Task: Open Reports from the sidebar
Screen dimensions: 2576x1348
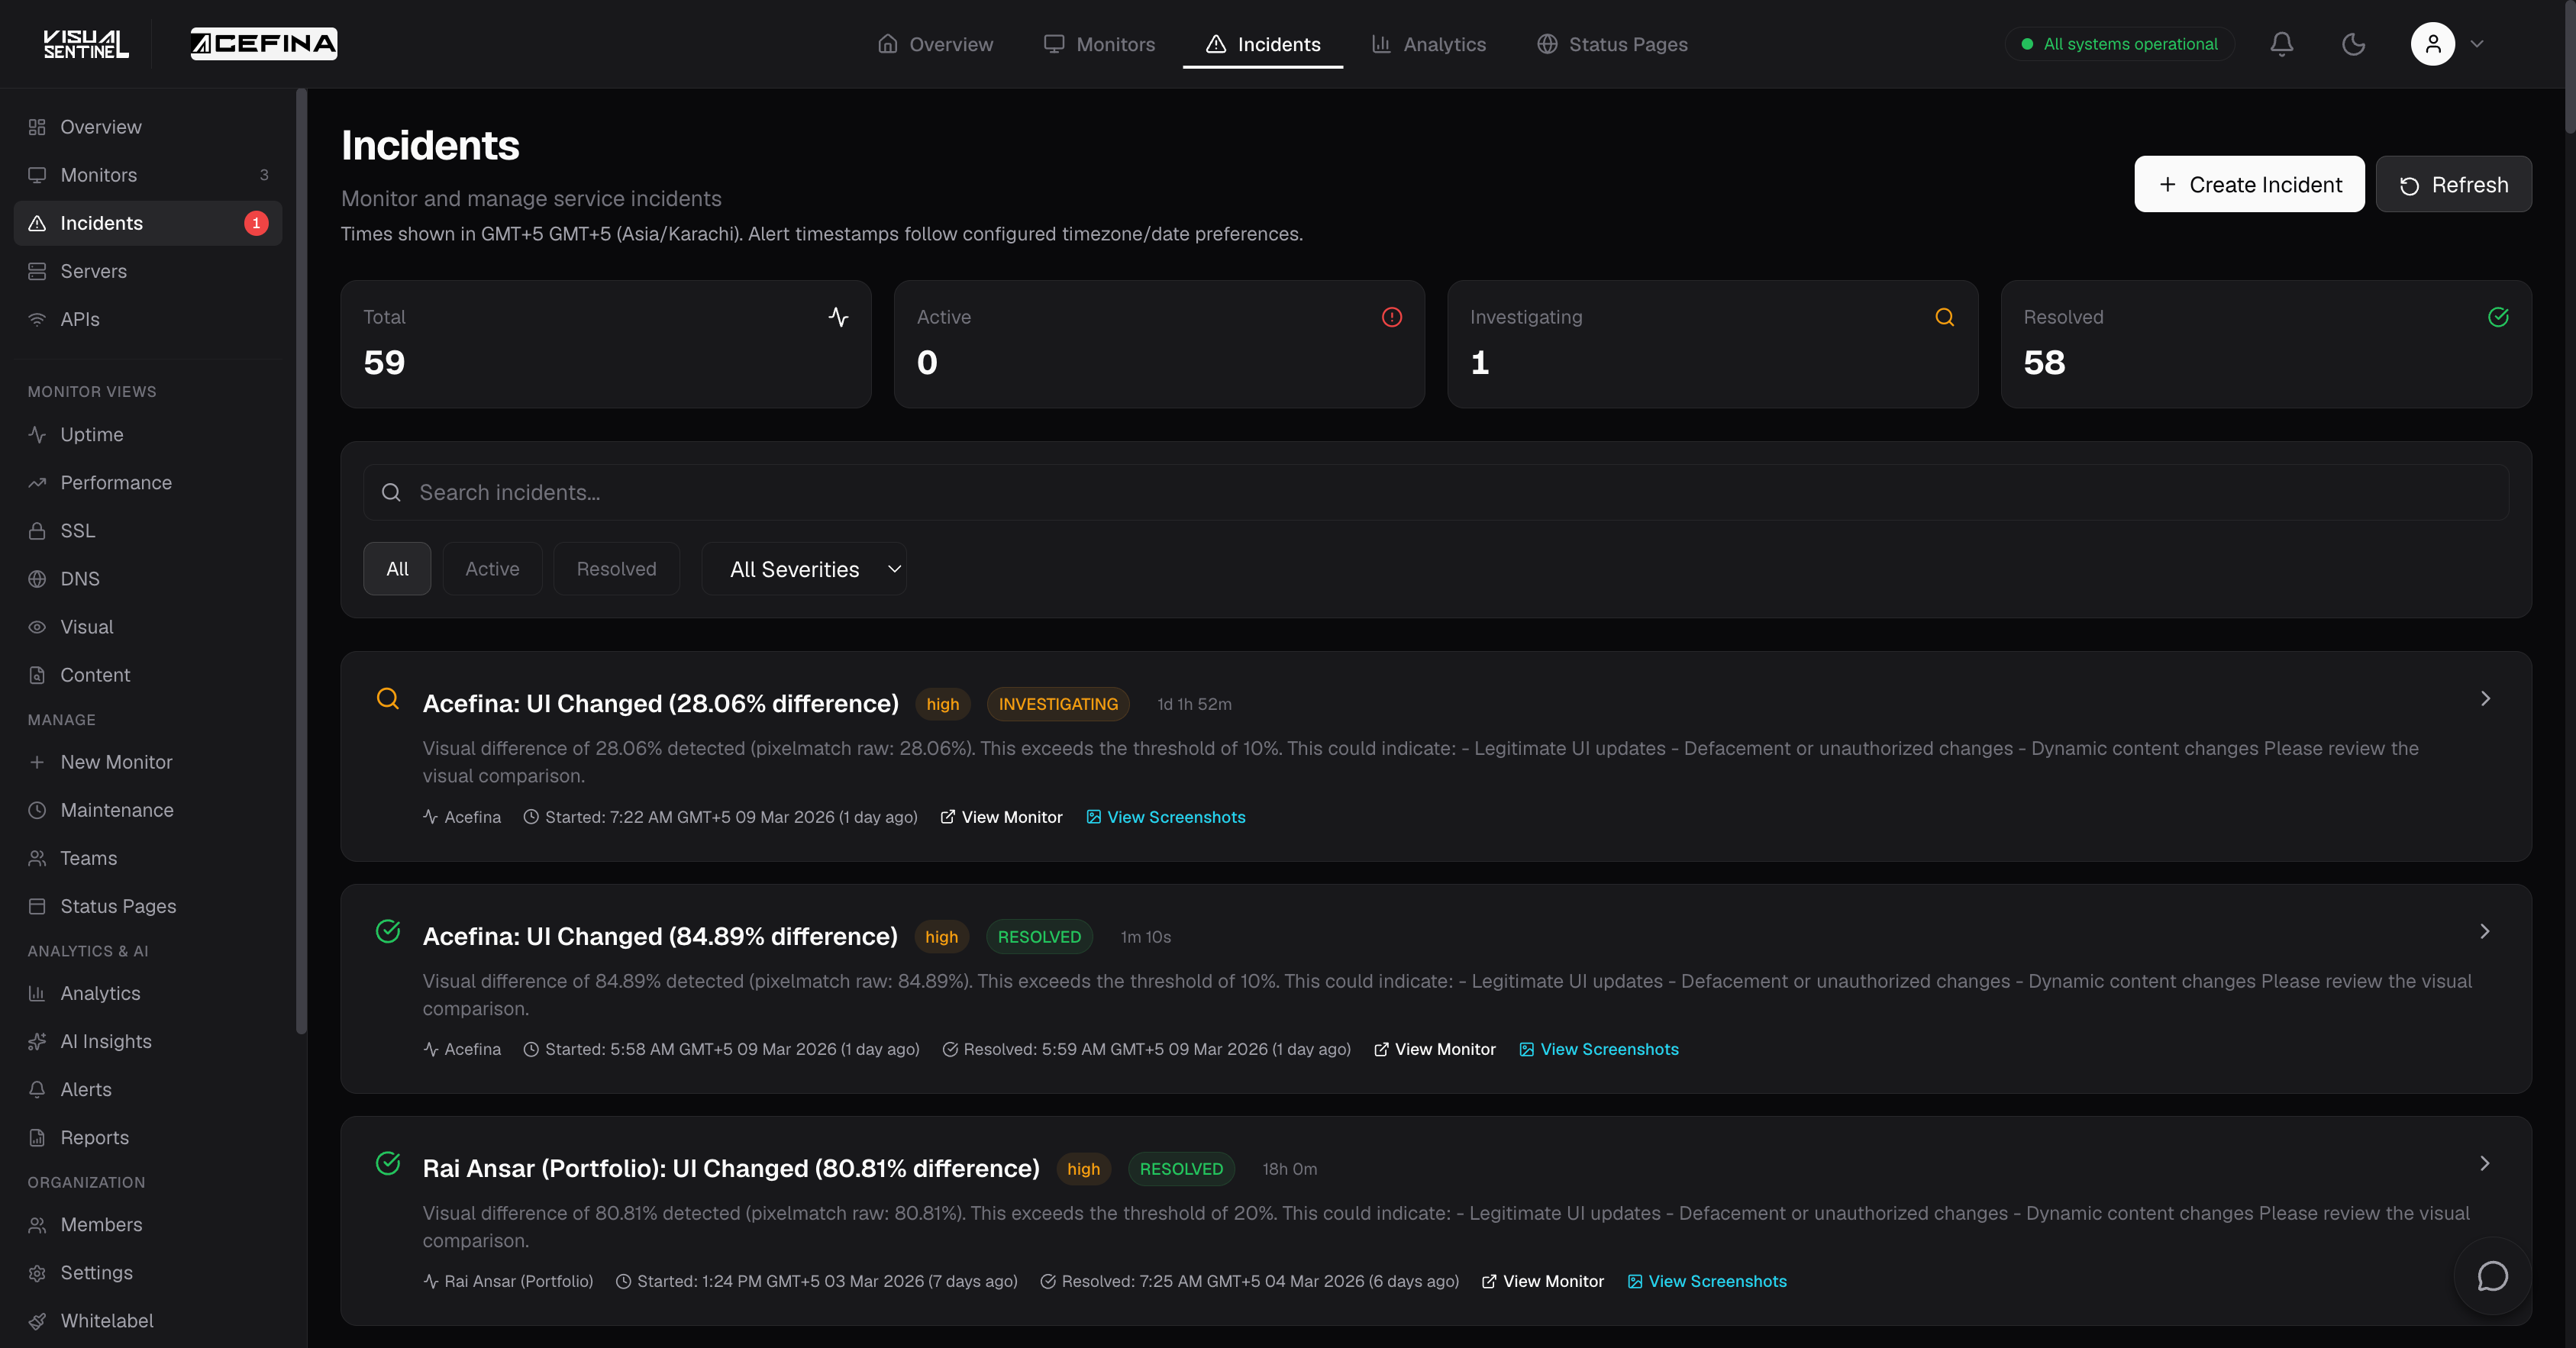Action: click(x=93, y=1137)
